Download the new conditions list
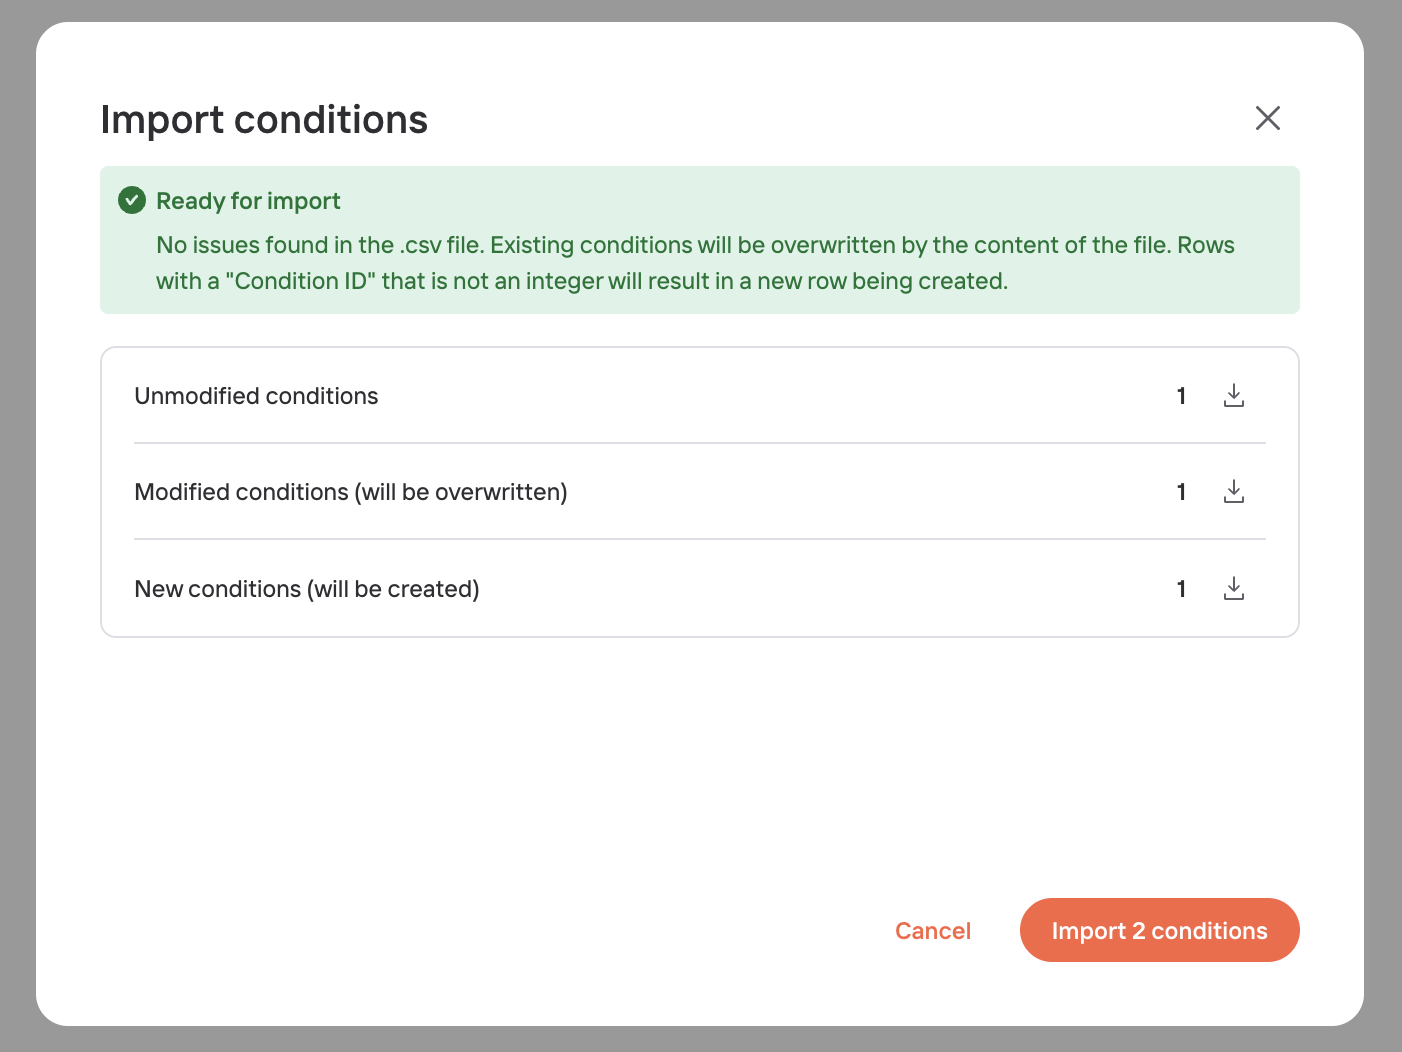Screen dimensions: 1402x1052 1234,589
